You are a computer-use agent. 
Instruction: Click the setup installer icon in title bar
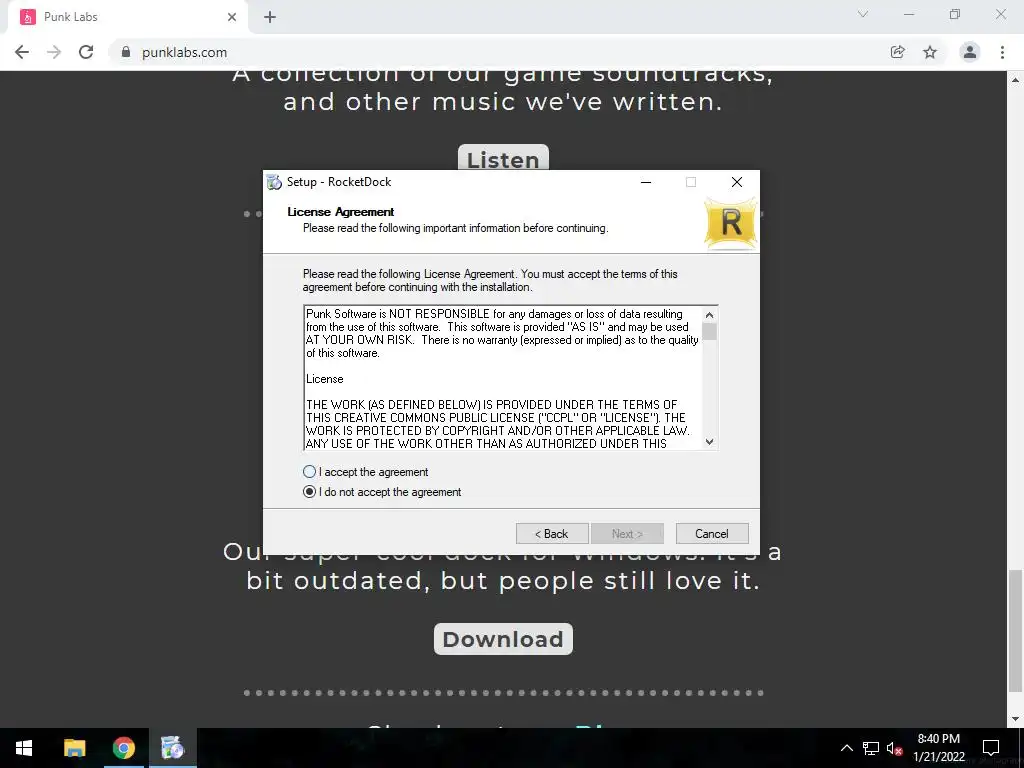coord(274,182)
